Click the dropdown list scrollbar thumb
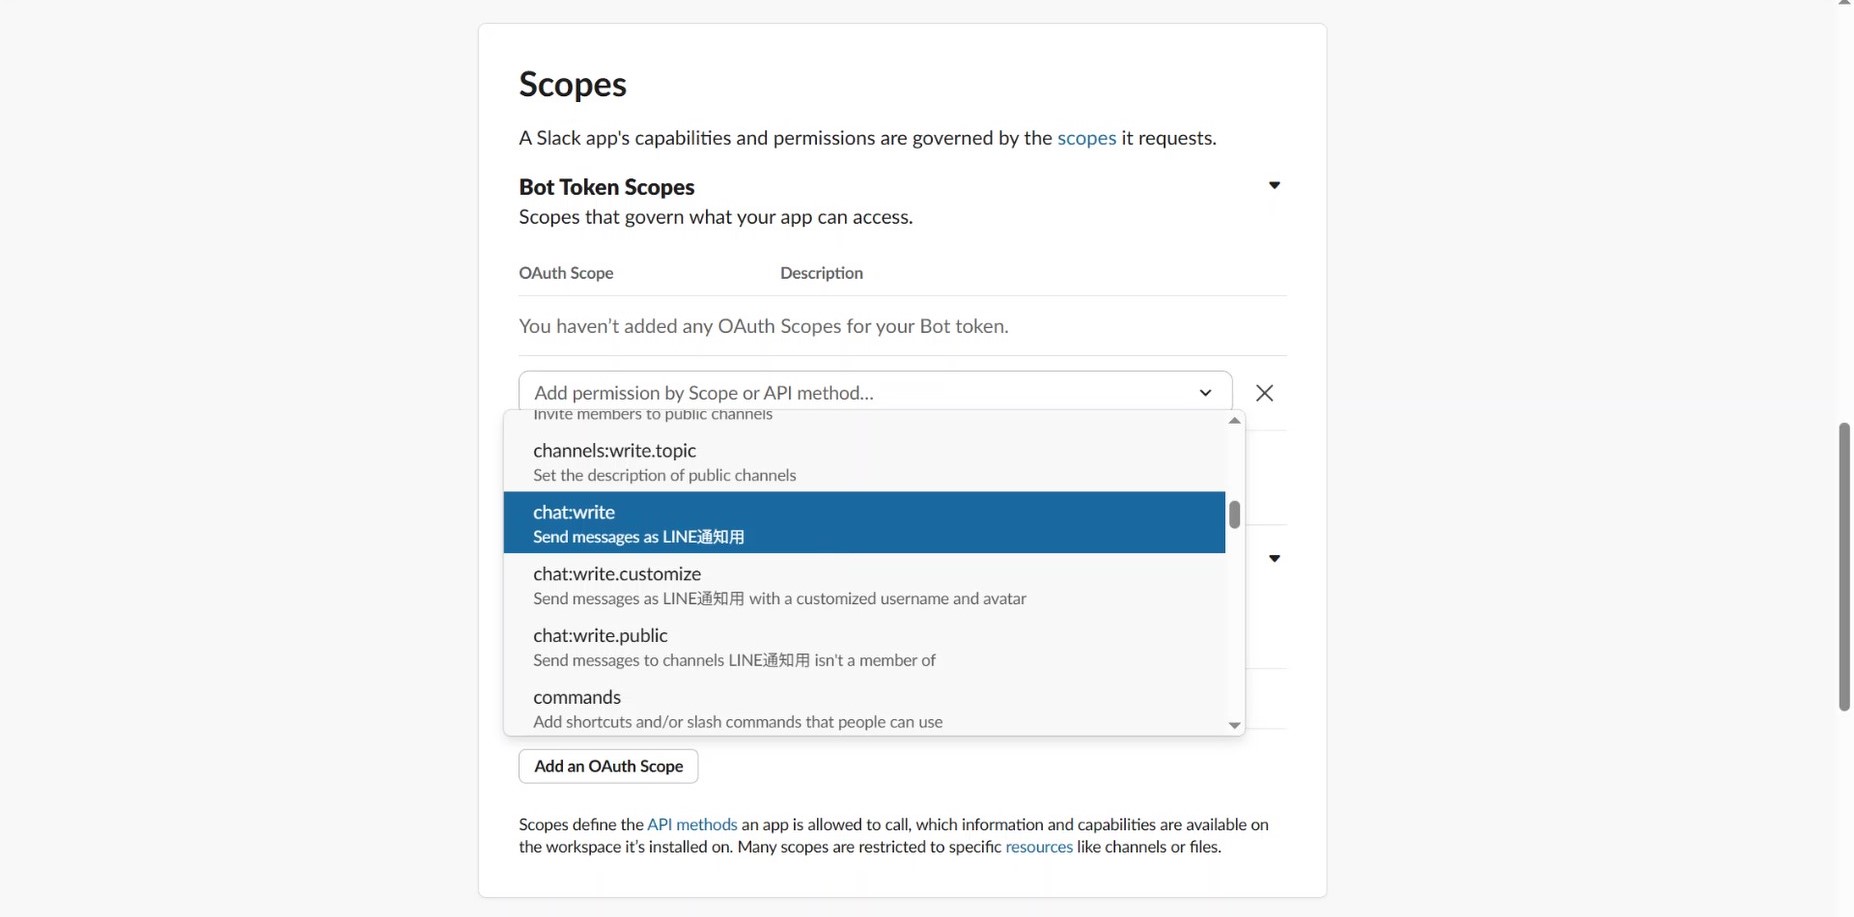1854x917 pixels. tap(1235, 514)
